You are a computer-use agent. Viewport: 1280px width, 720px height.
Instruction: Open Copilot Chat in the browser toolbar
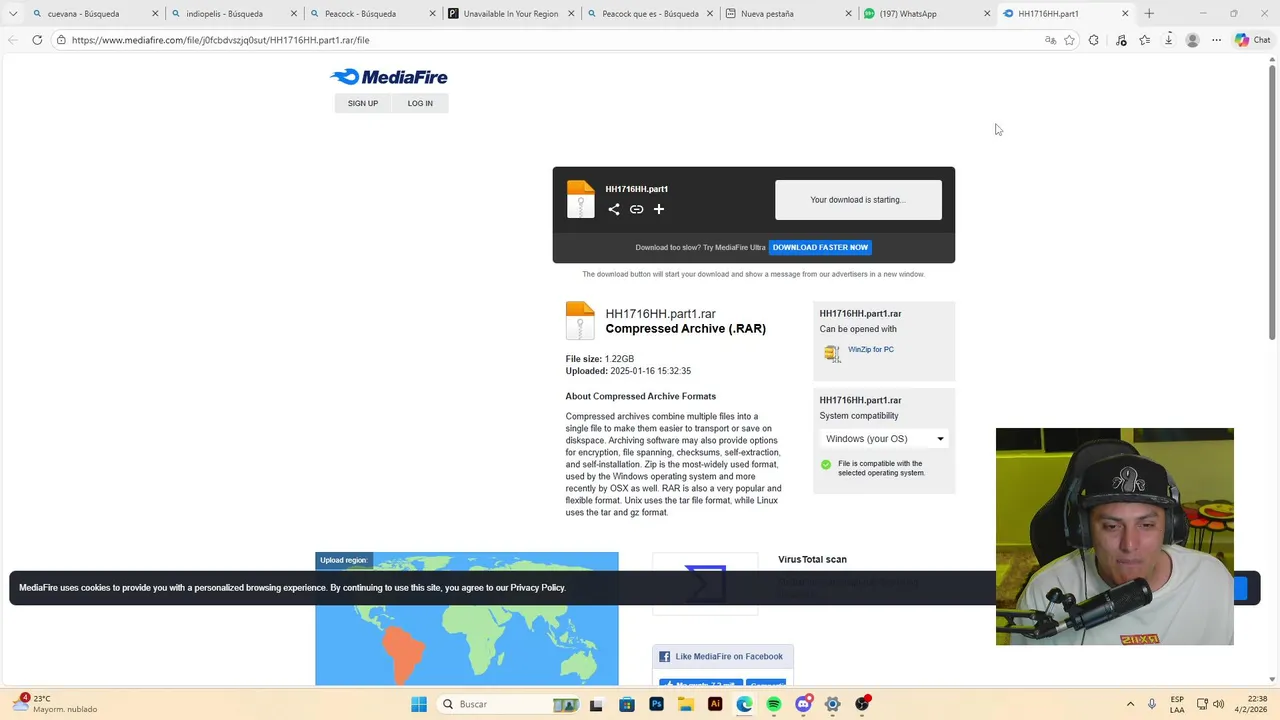(x=1251, y=40)
